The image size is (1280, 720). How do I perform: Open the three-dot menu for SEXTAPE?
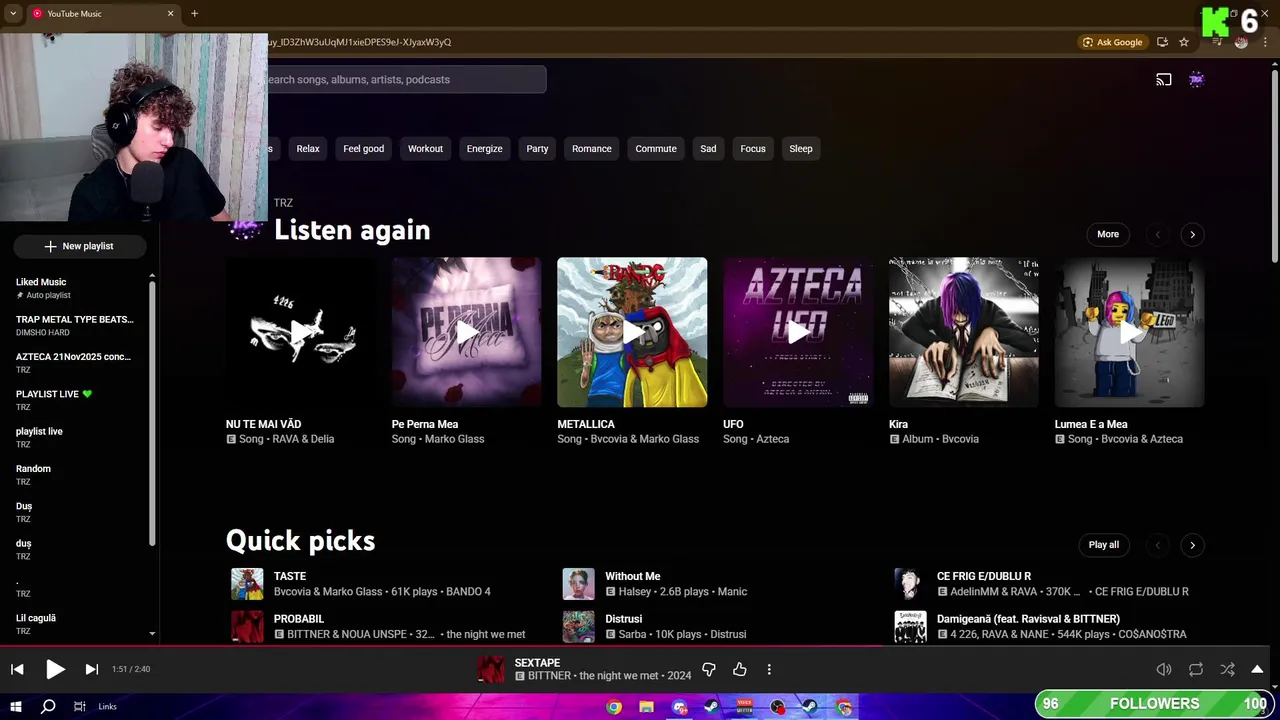[x=769, y=669]
